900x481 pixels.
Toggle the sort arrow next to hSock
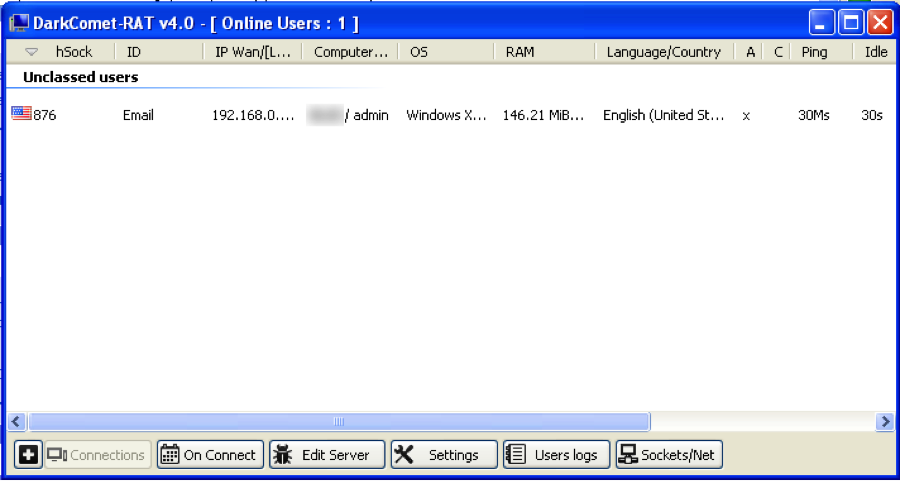[x=32, y=52]
